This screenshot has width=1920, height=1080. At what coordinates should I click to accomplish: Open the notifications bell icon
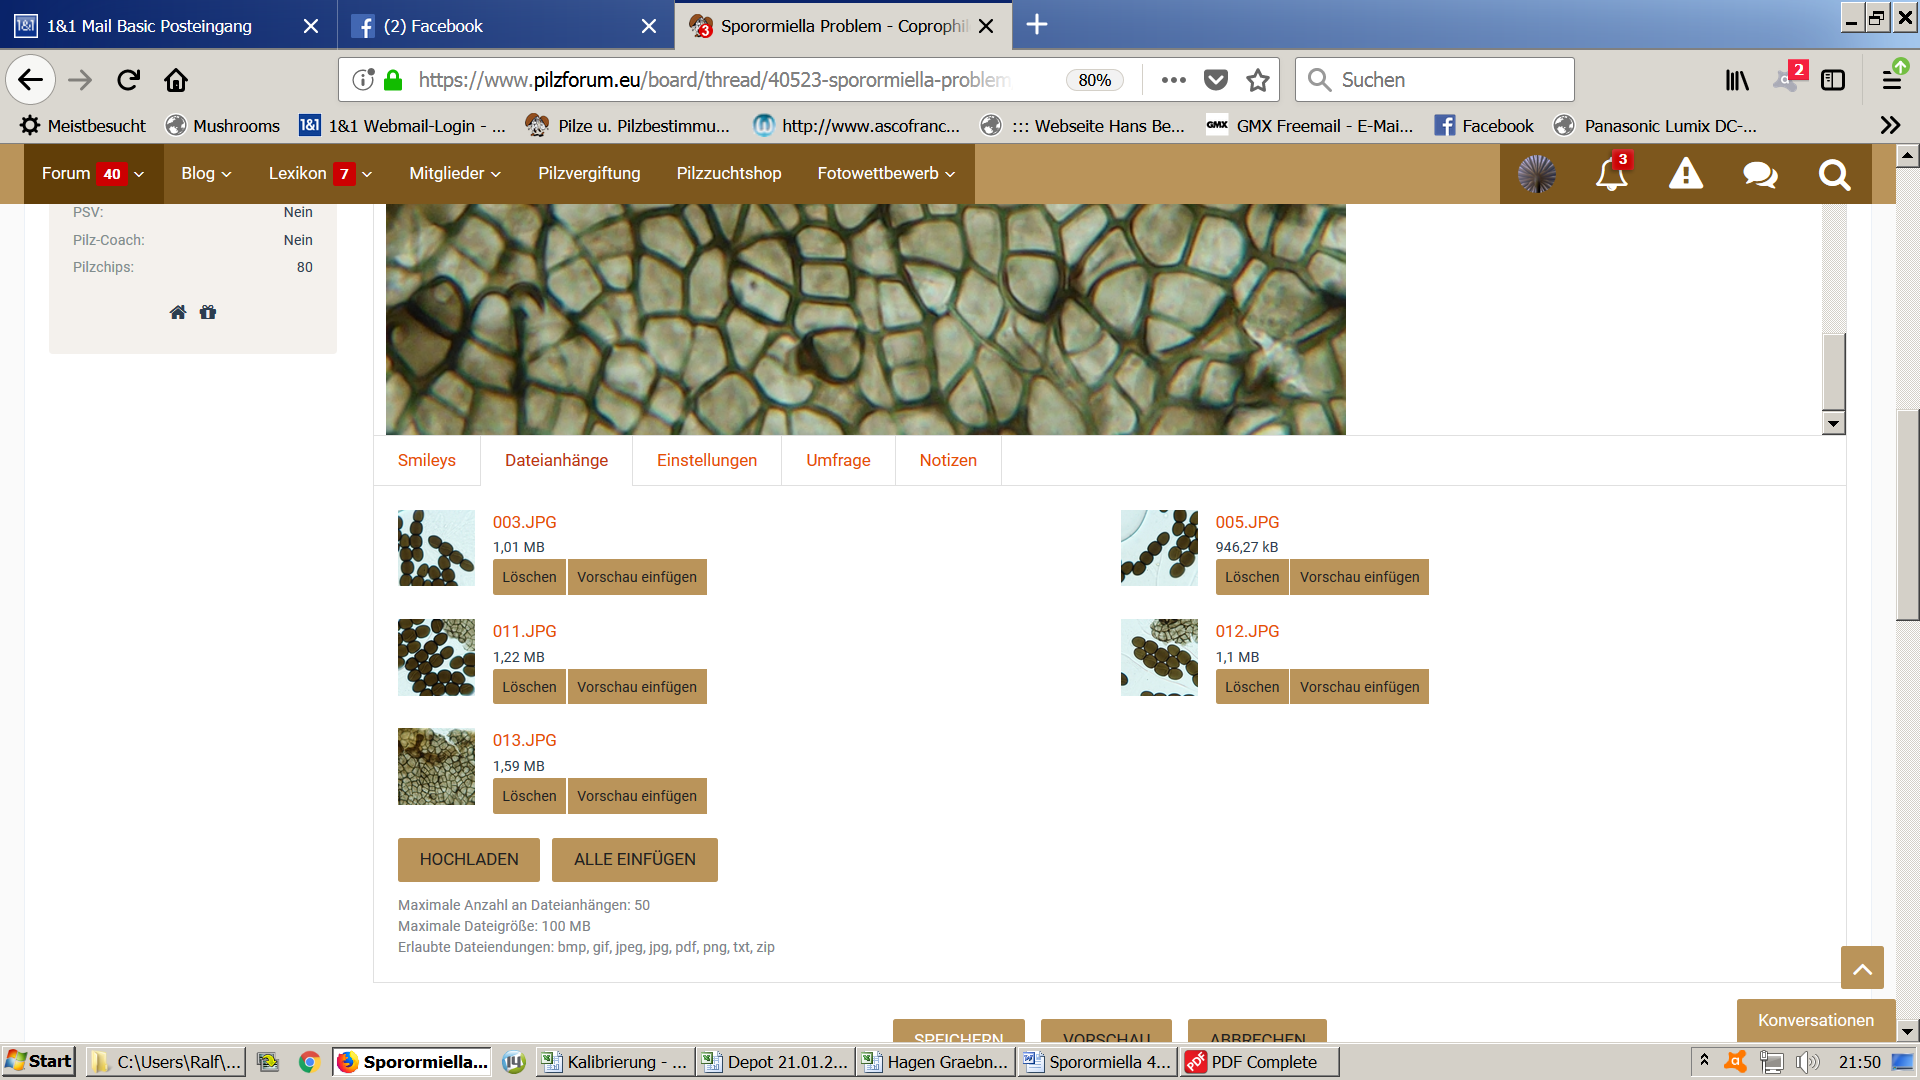coord(1610,174)
